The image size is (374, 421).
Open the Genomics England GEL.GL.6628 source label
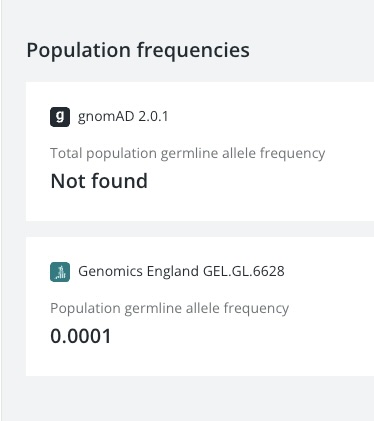point(181,271)
